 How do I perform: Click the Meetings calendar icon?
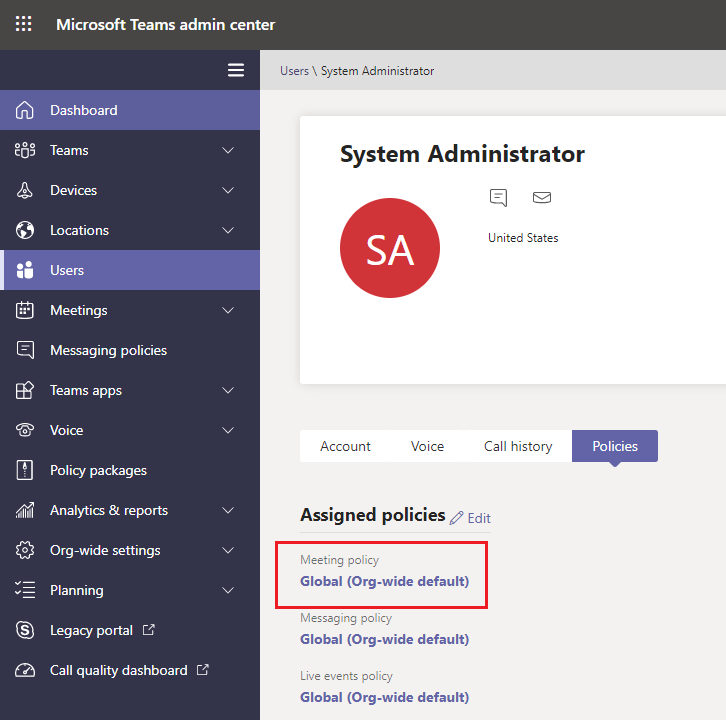pyautogui.click(x=25, y=310)
